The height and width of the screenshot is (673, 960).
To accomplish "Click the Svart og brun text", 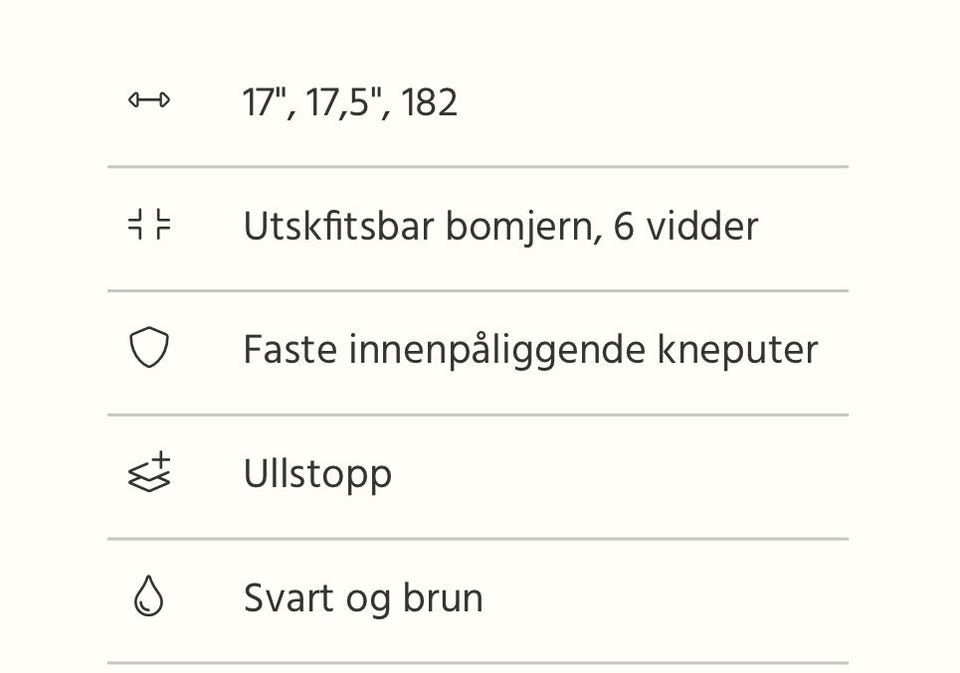I will coord(363,599).
